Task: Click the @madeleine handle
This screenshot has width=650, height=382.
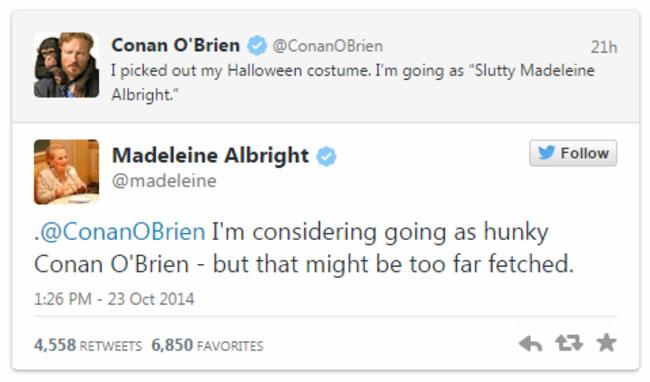Action: [164, 181]
